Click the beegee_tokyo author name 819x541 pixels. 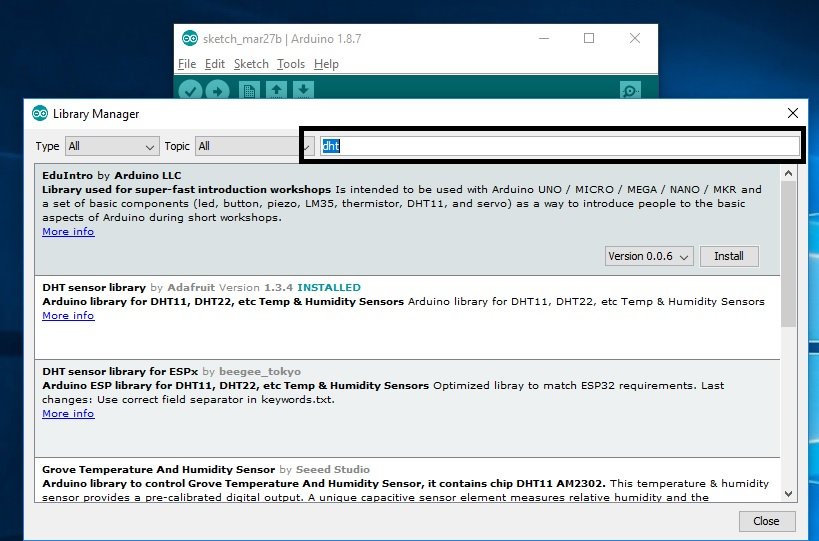pyautogui.click(x=260, y=371)
